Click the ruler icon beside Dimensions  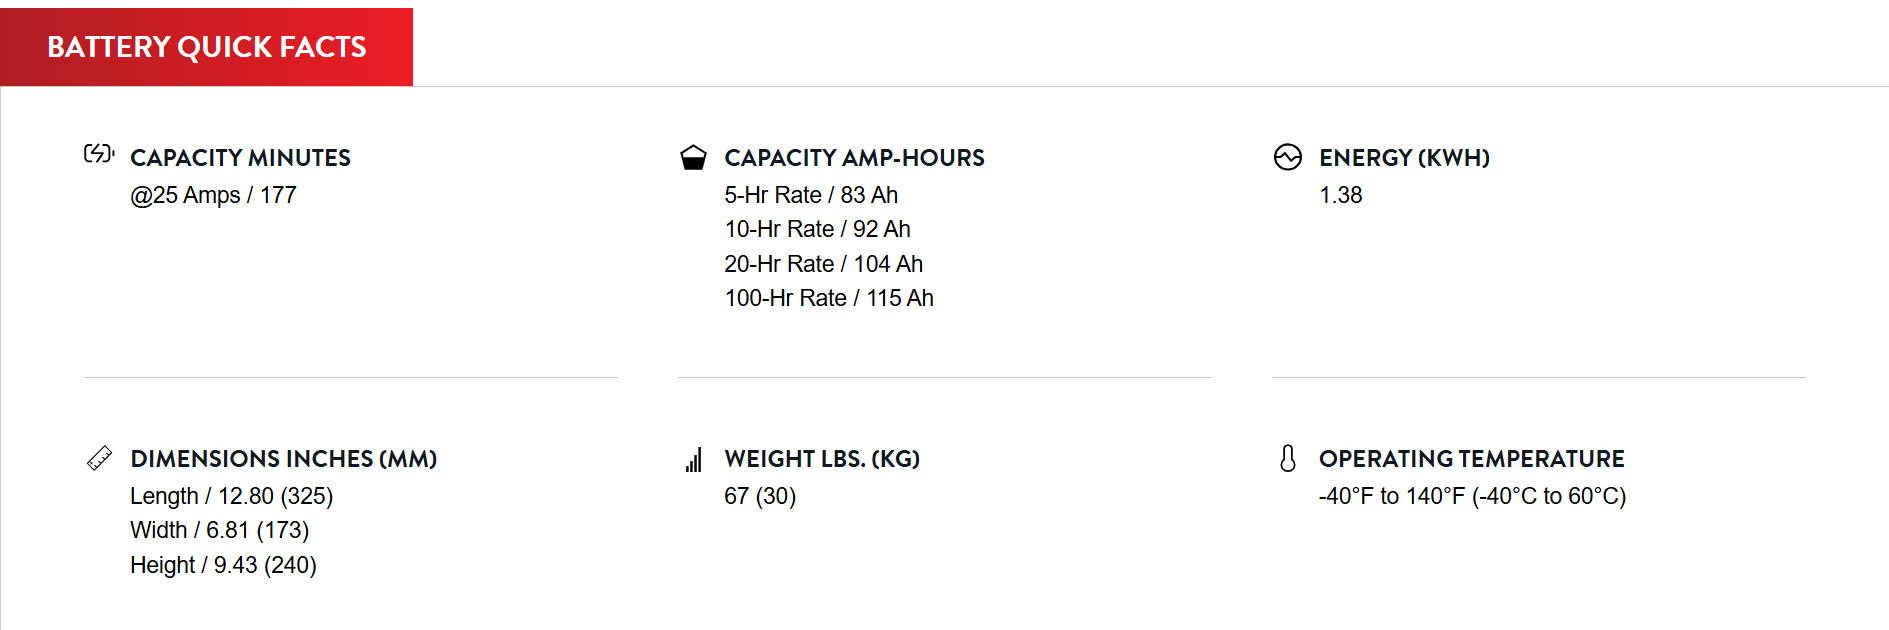99,458
